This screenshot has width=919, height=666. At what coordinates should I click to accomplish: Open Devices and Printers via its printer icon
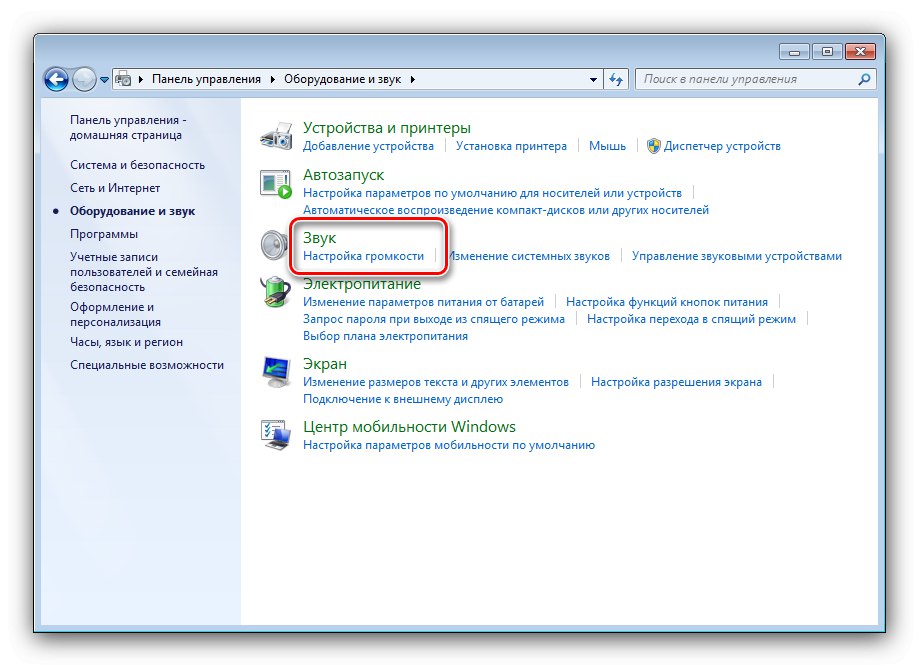[275, 135]
